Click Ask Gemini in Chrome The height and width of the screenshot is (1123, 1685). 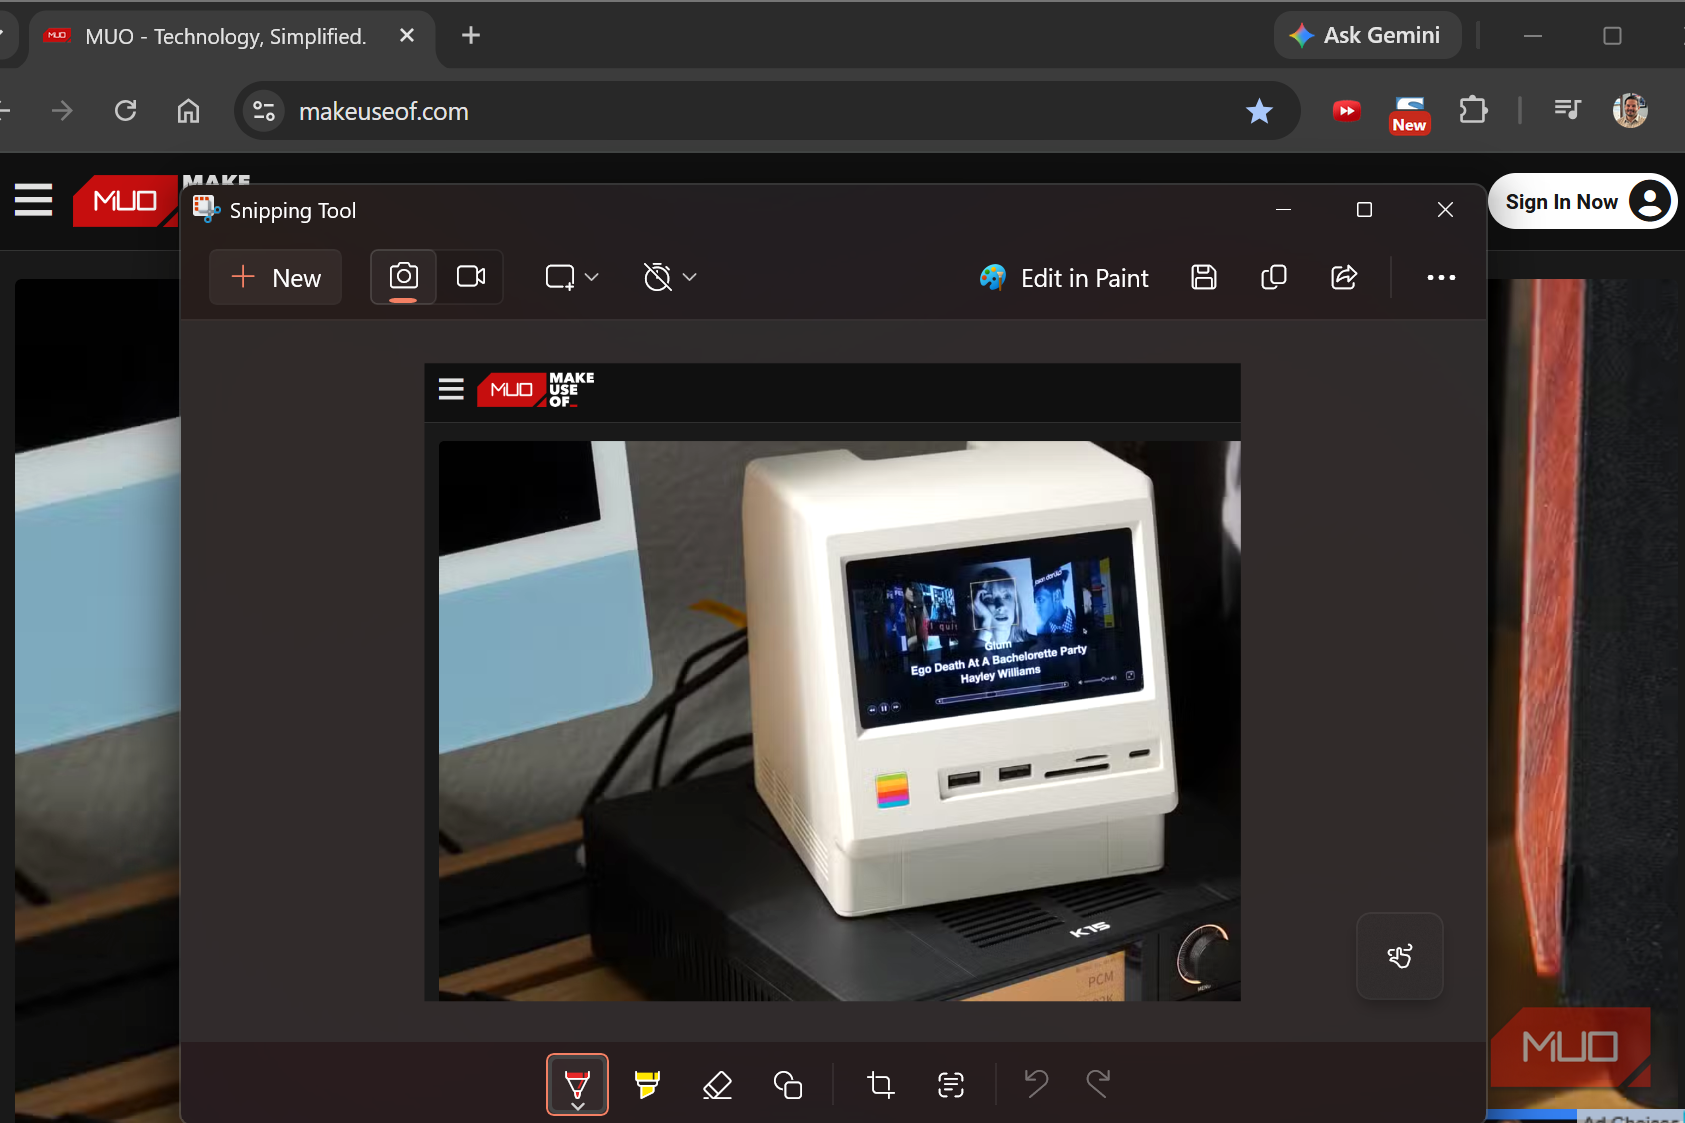(x=1367, y=35)
